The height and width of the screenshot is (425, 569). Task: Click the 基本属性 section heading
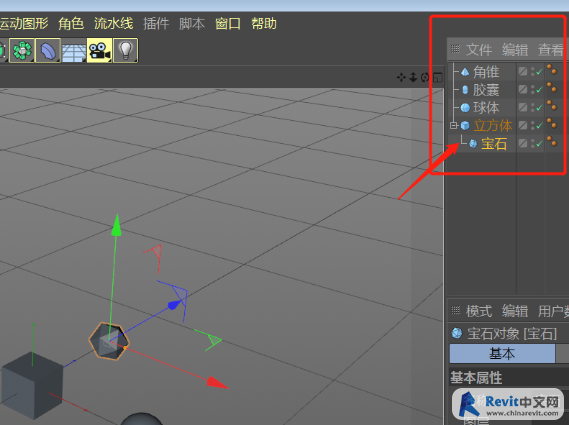click(476, 378)
